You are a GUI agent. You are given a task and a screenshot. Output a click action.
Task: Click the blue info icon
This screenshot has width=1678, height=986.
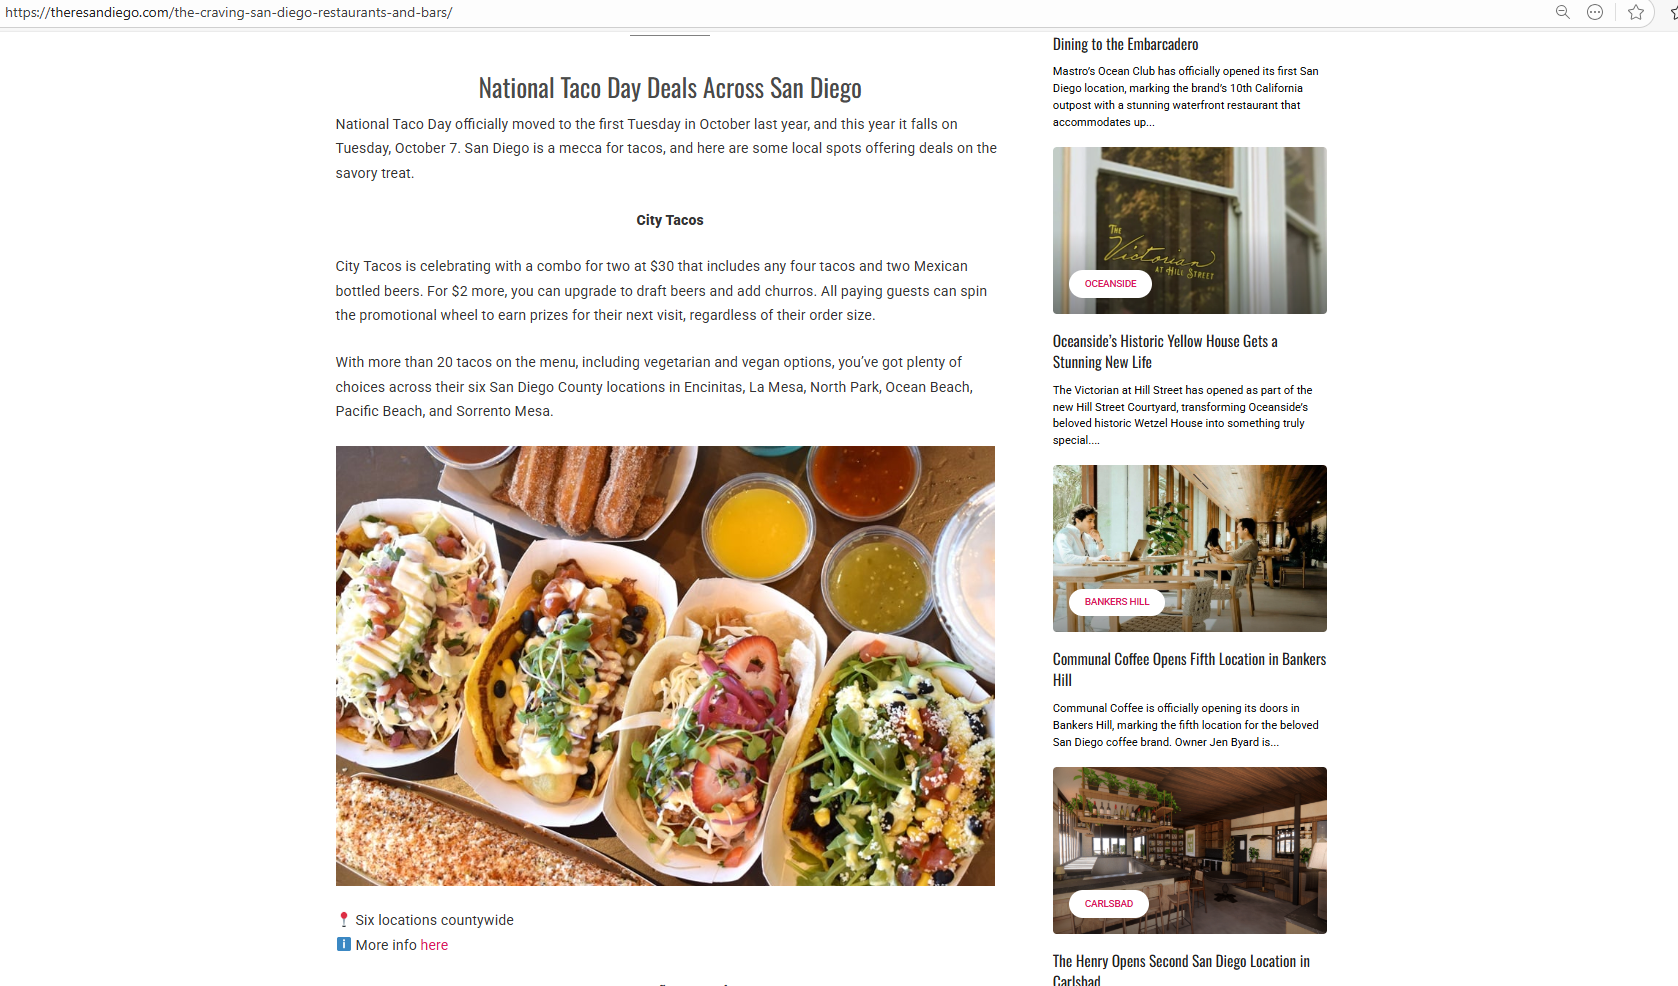click(344, 944)
